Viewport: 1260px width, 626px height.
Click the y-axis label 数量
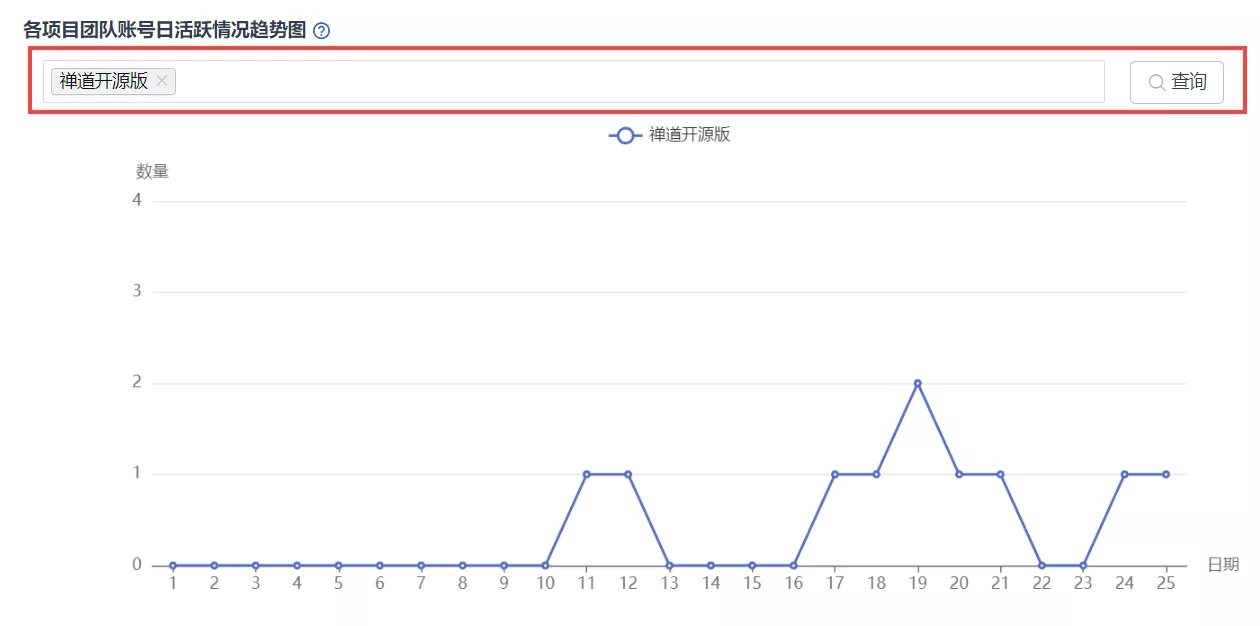(x=152, y=171)
